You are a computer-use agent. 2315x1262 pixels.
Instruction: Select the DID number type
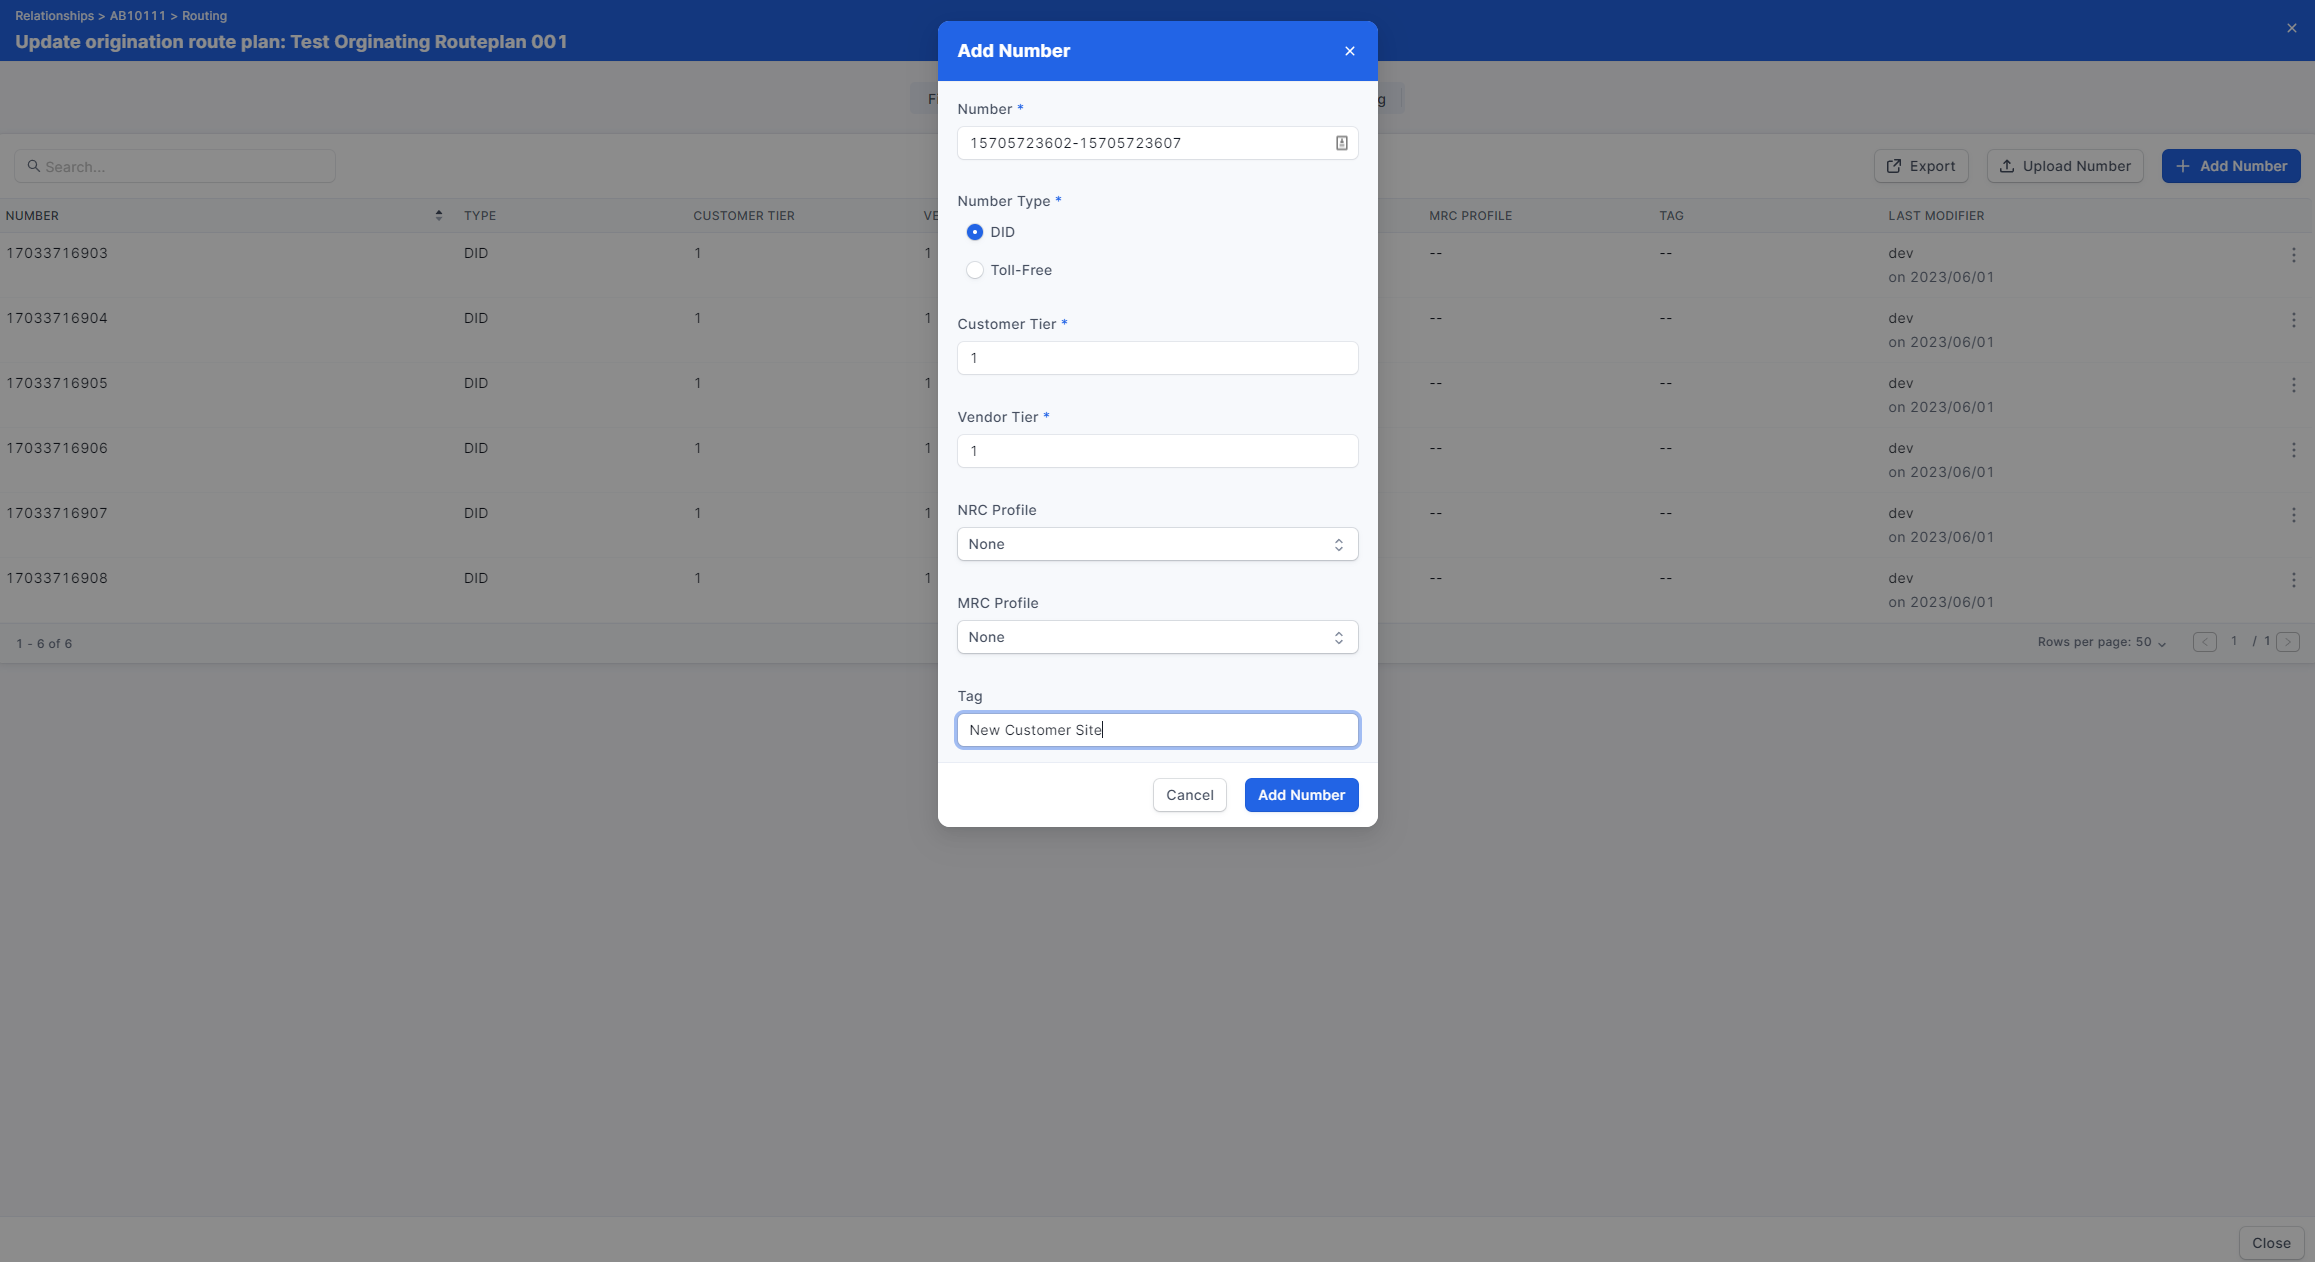coord(974,232)
